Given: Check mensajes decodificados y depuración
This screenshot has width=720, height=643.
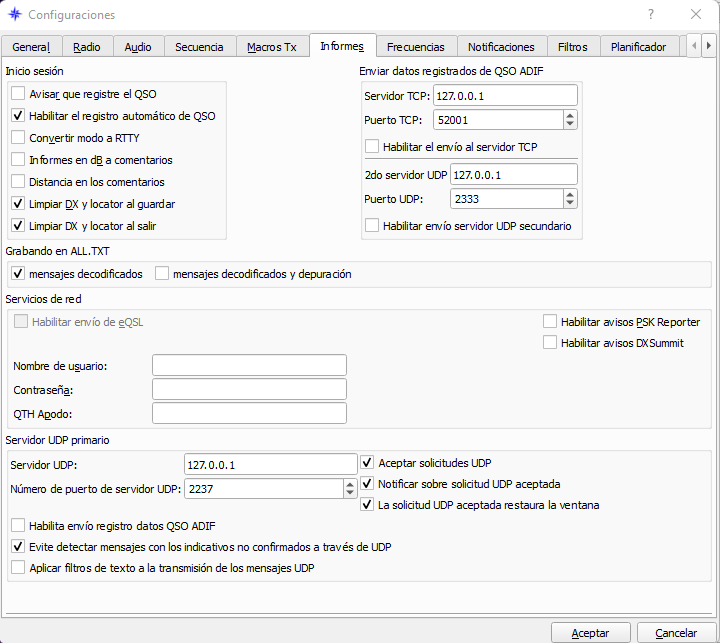Looking at the screenshot, I should click(162, 274).
